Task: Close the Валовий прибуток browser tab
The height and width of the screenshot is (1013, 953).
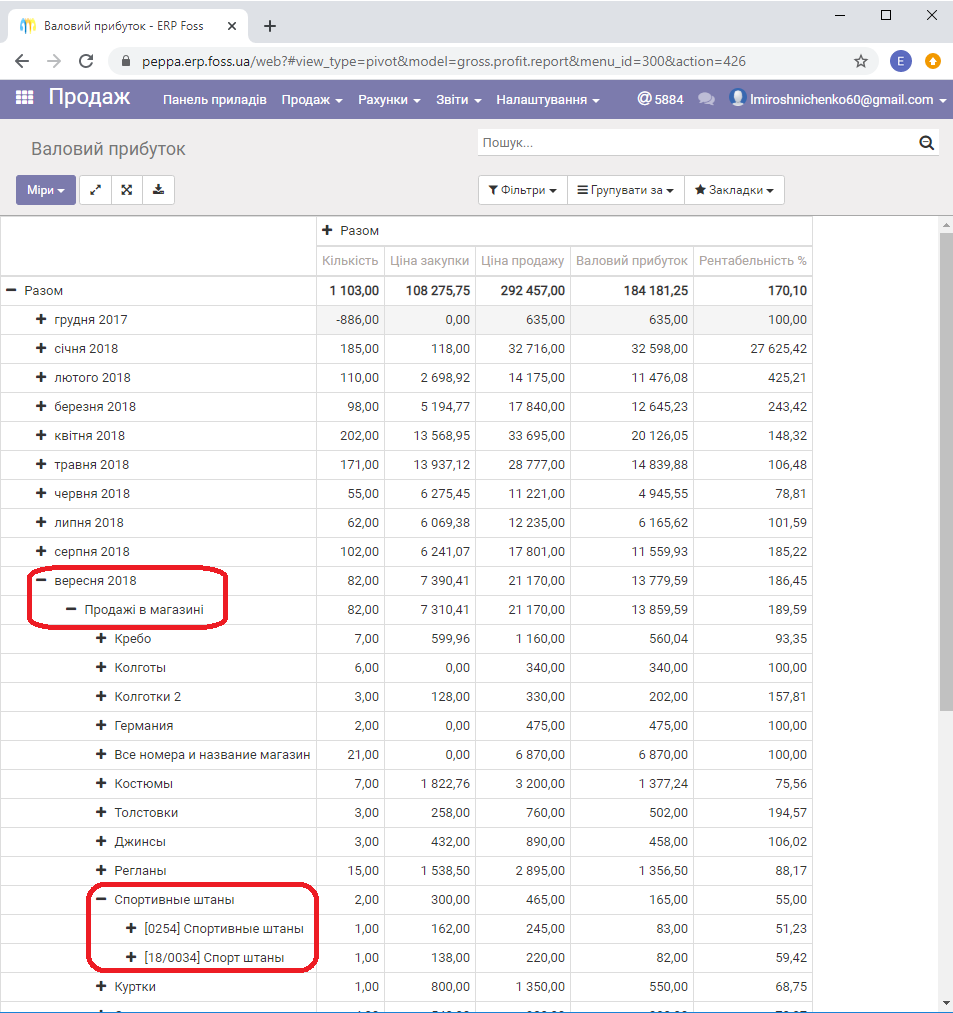Action: [x=232, y=26]
